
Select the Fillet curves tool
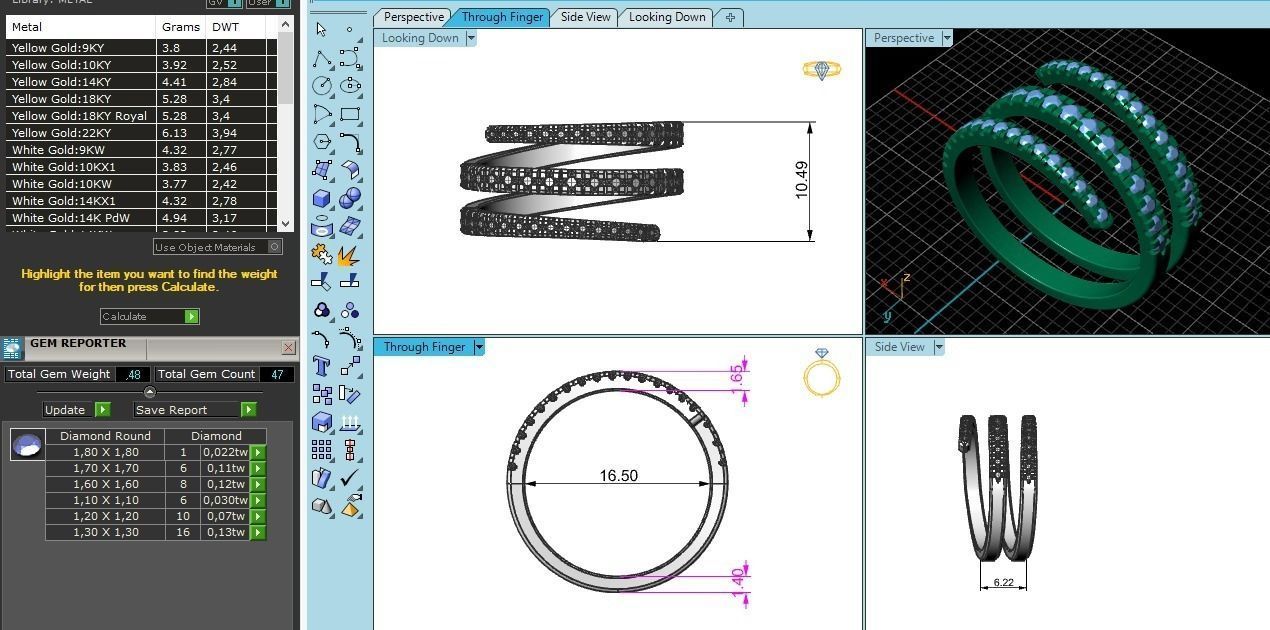(x=350, y=142)
